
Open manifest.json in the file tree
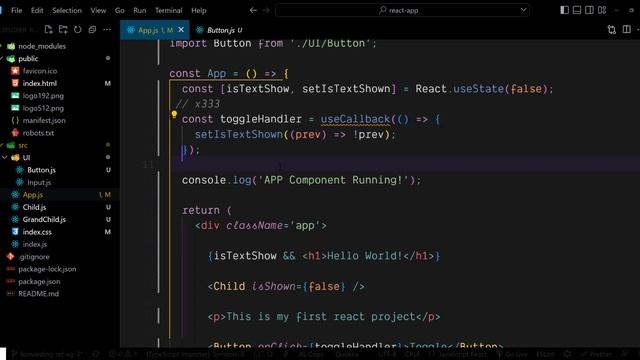pos(44,120)
